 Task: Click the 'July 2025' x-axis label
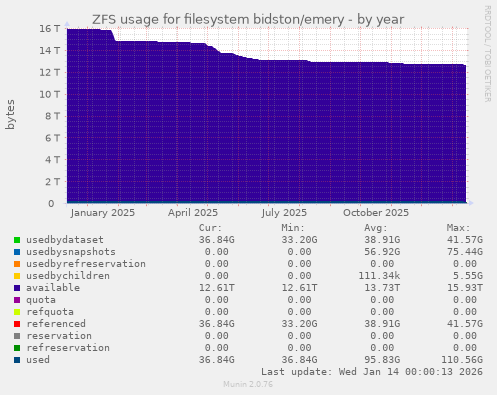tap(284, 213)
